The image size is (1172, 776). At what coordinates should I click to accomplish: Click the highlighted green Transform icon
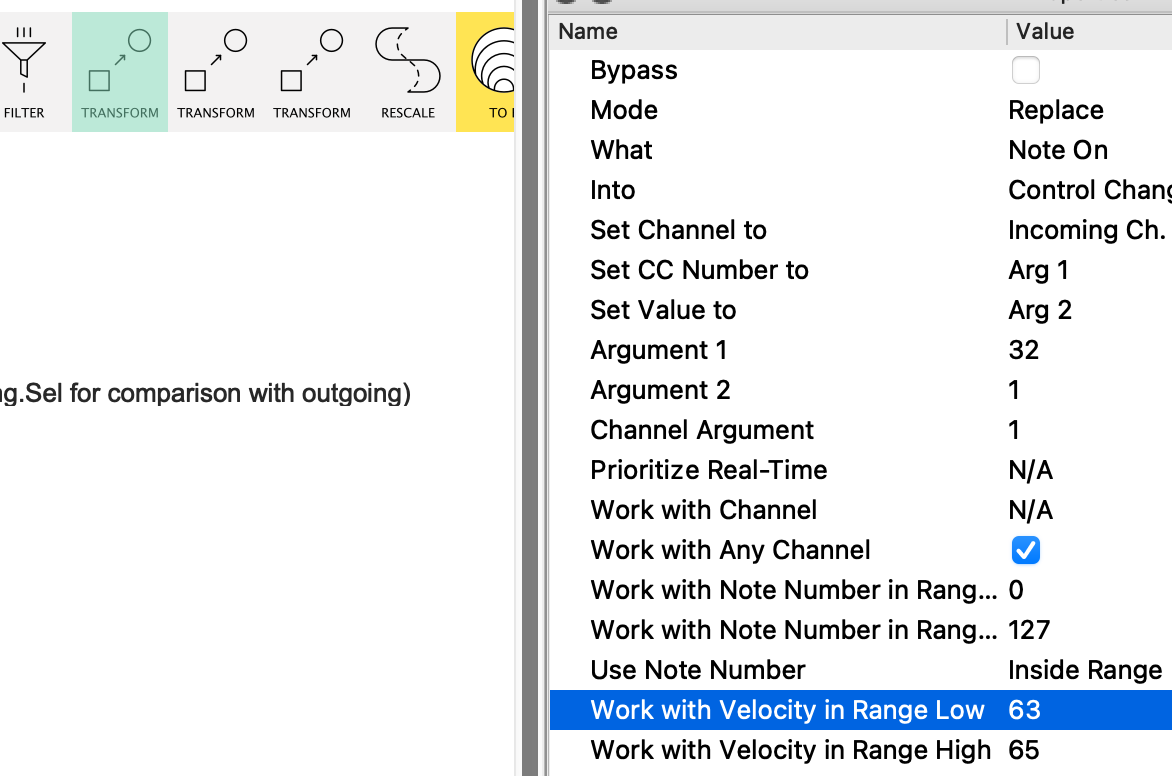[120, 70]
